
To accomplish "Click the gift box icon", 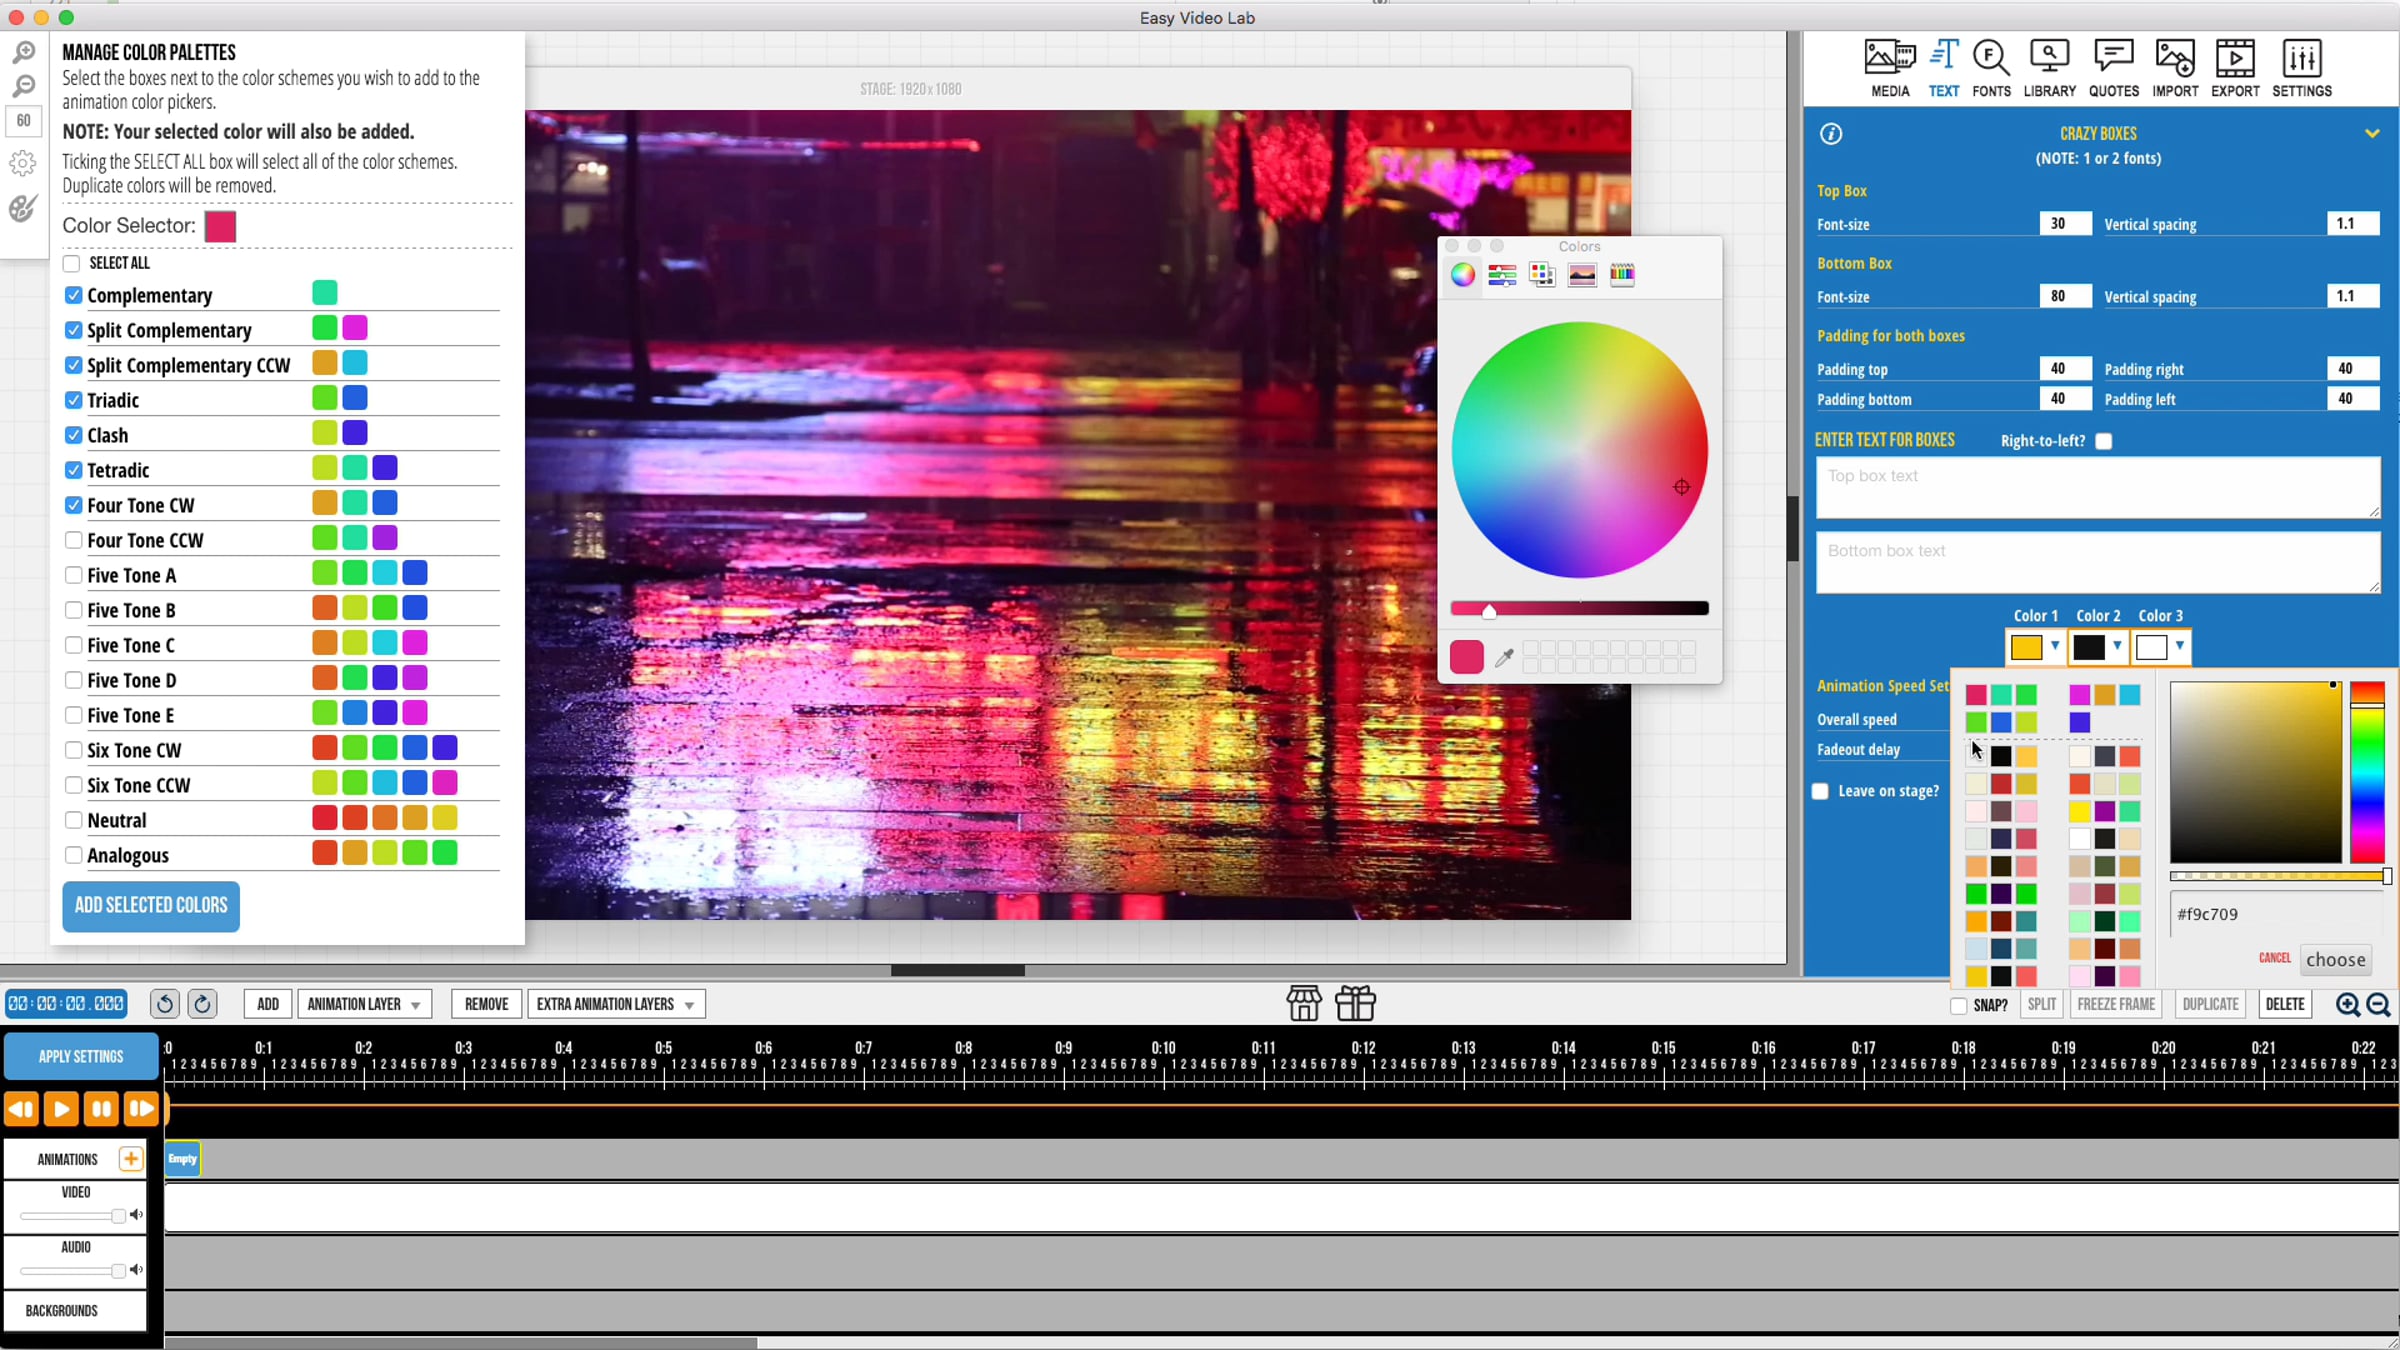I will [1355, 1003].
